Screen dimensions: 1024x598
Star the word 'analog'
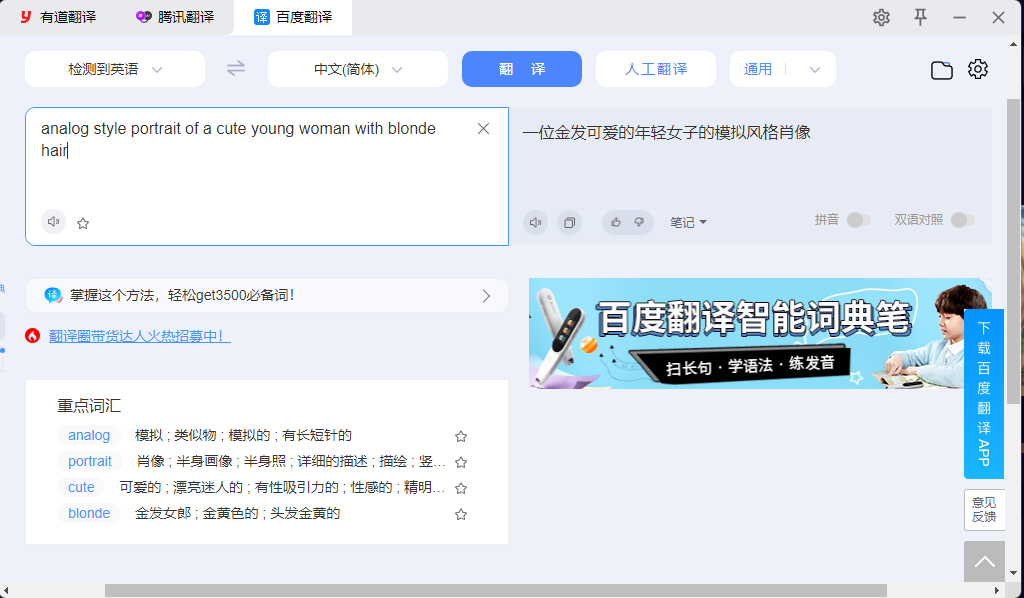tap(461, 436)
